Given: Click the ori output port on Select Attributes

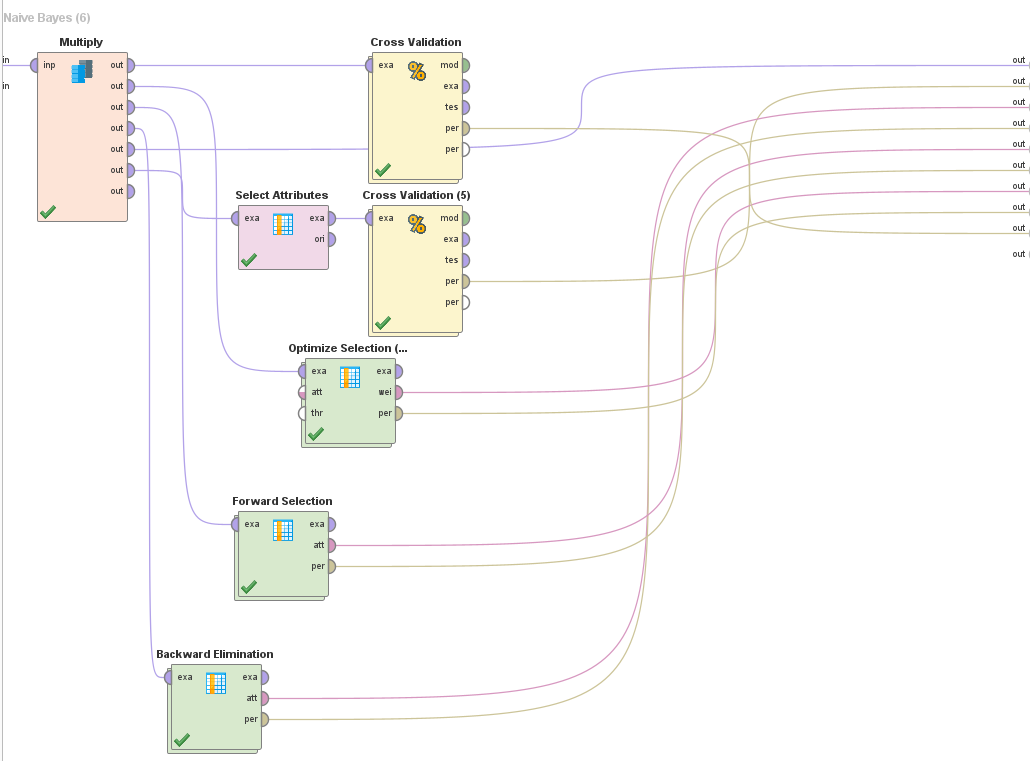Looking at the screenshot, I should [x=331, y=239].
